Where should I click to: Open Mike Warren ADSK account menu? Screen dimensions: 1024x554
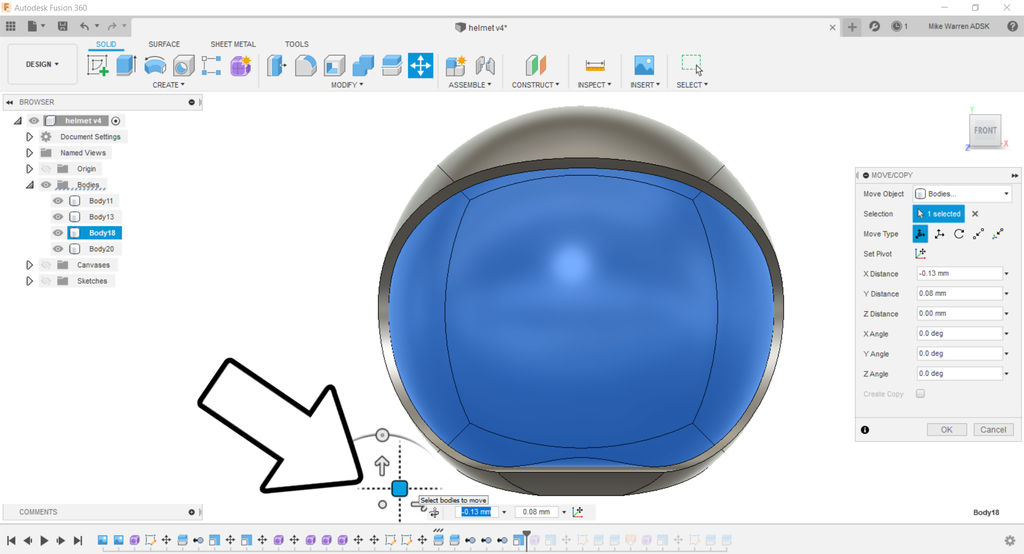(x=959, y=26)
